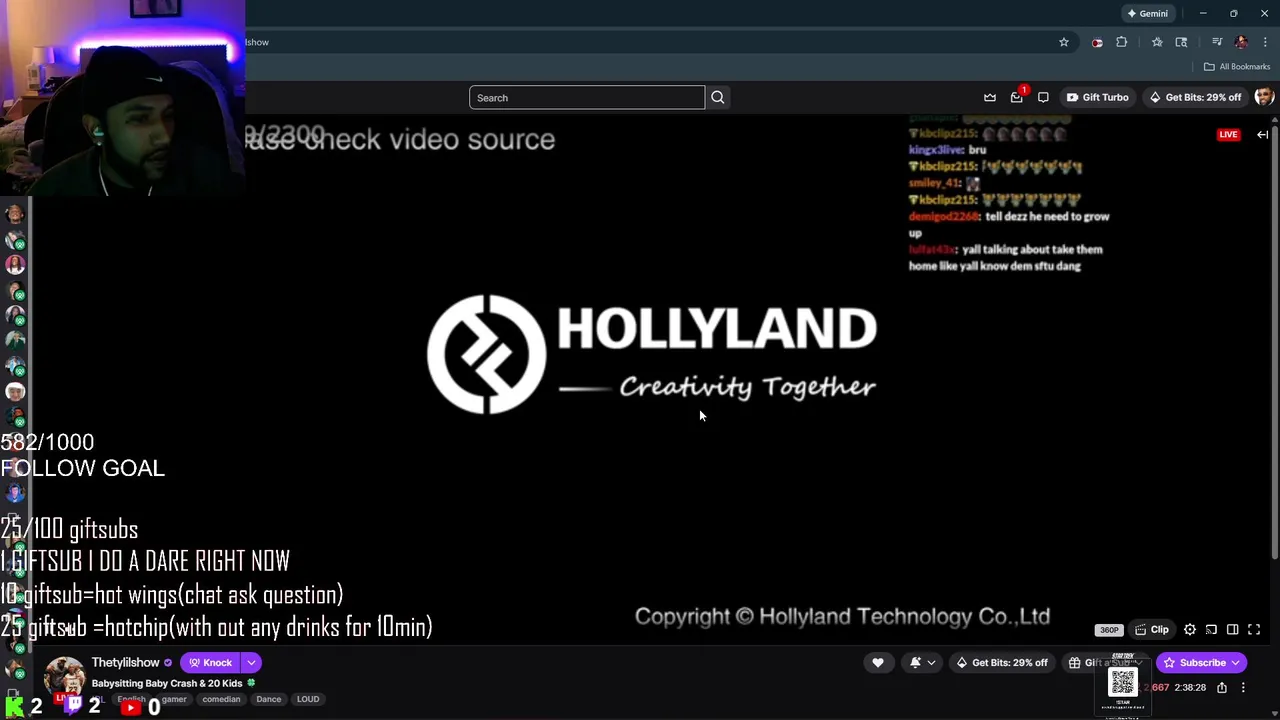Image resolution: width=1280 pixels, height=720 pixels.
Task: Click the 360P quality badge
Action: pyautogui.click(x=1108, y=630)
